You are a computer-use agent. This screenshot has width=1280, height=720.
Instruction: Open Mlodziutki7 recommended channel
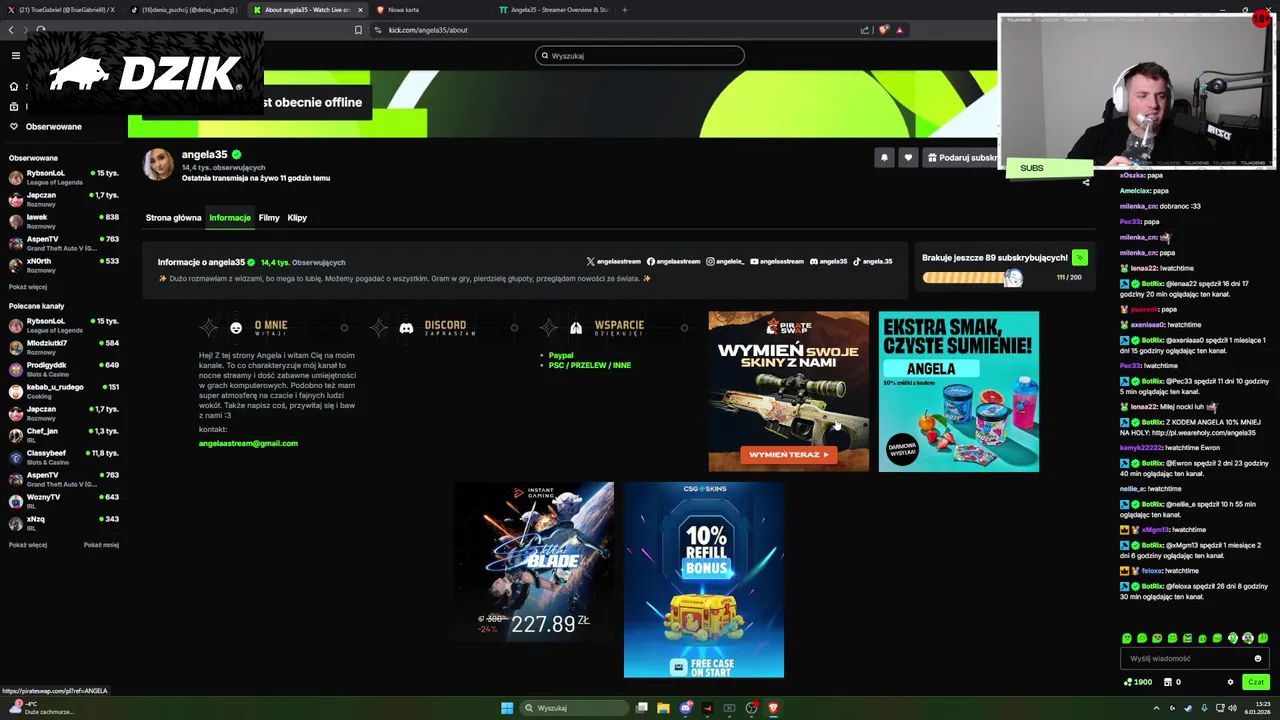pos(64,347)
